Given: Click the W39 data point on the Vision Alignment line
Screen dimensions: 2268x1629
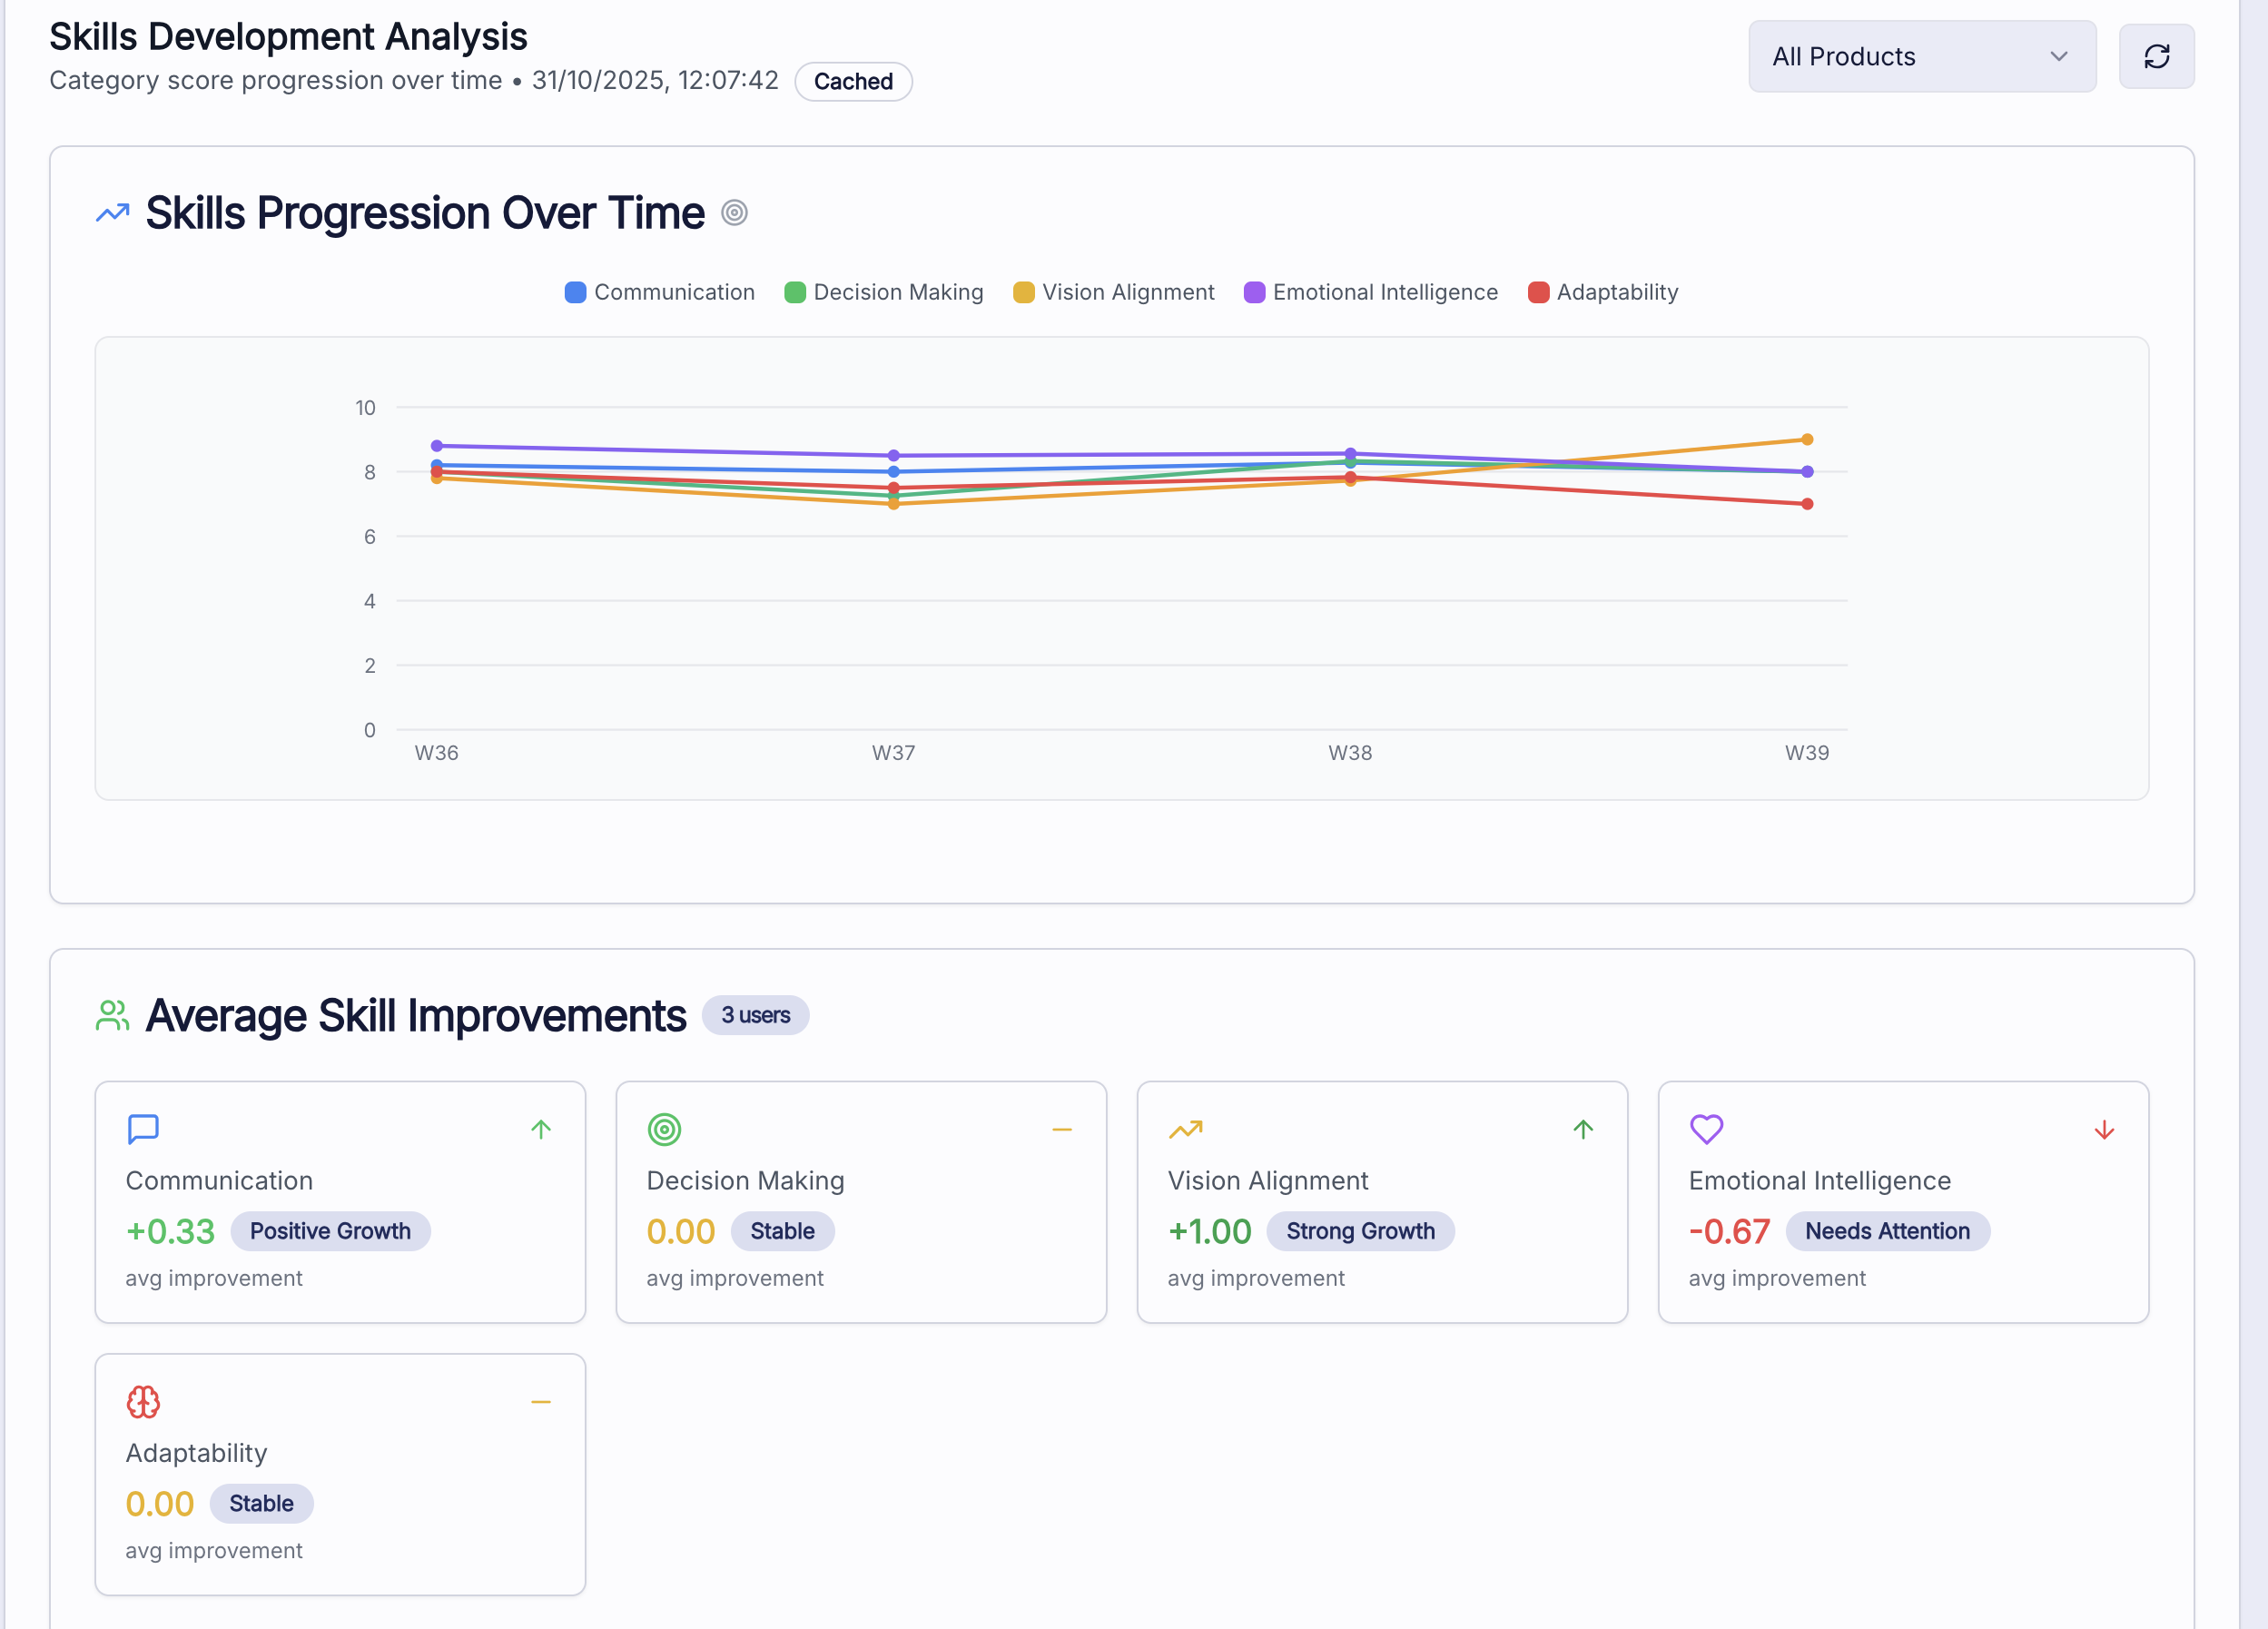Looking at the screenshot, I should tap(1806, 439).
